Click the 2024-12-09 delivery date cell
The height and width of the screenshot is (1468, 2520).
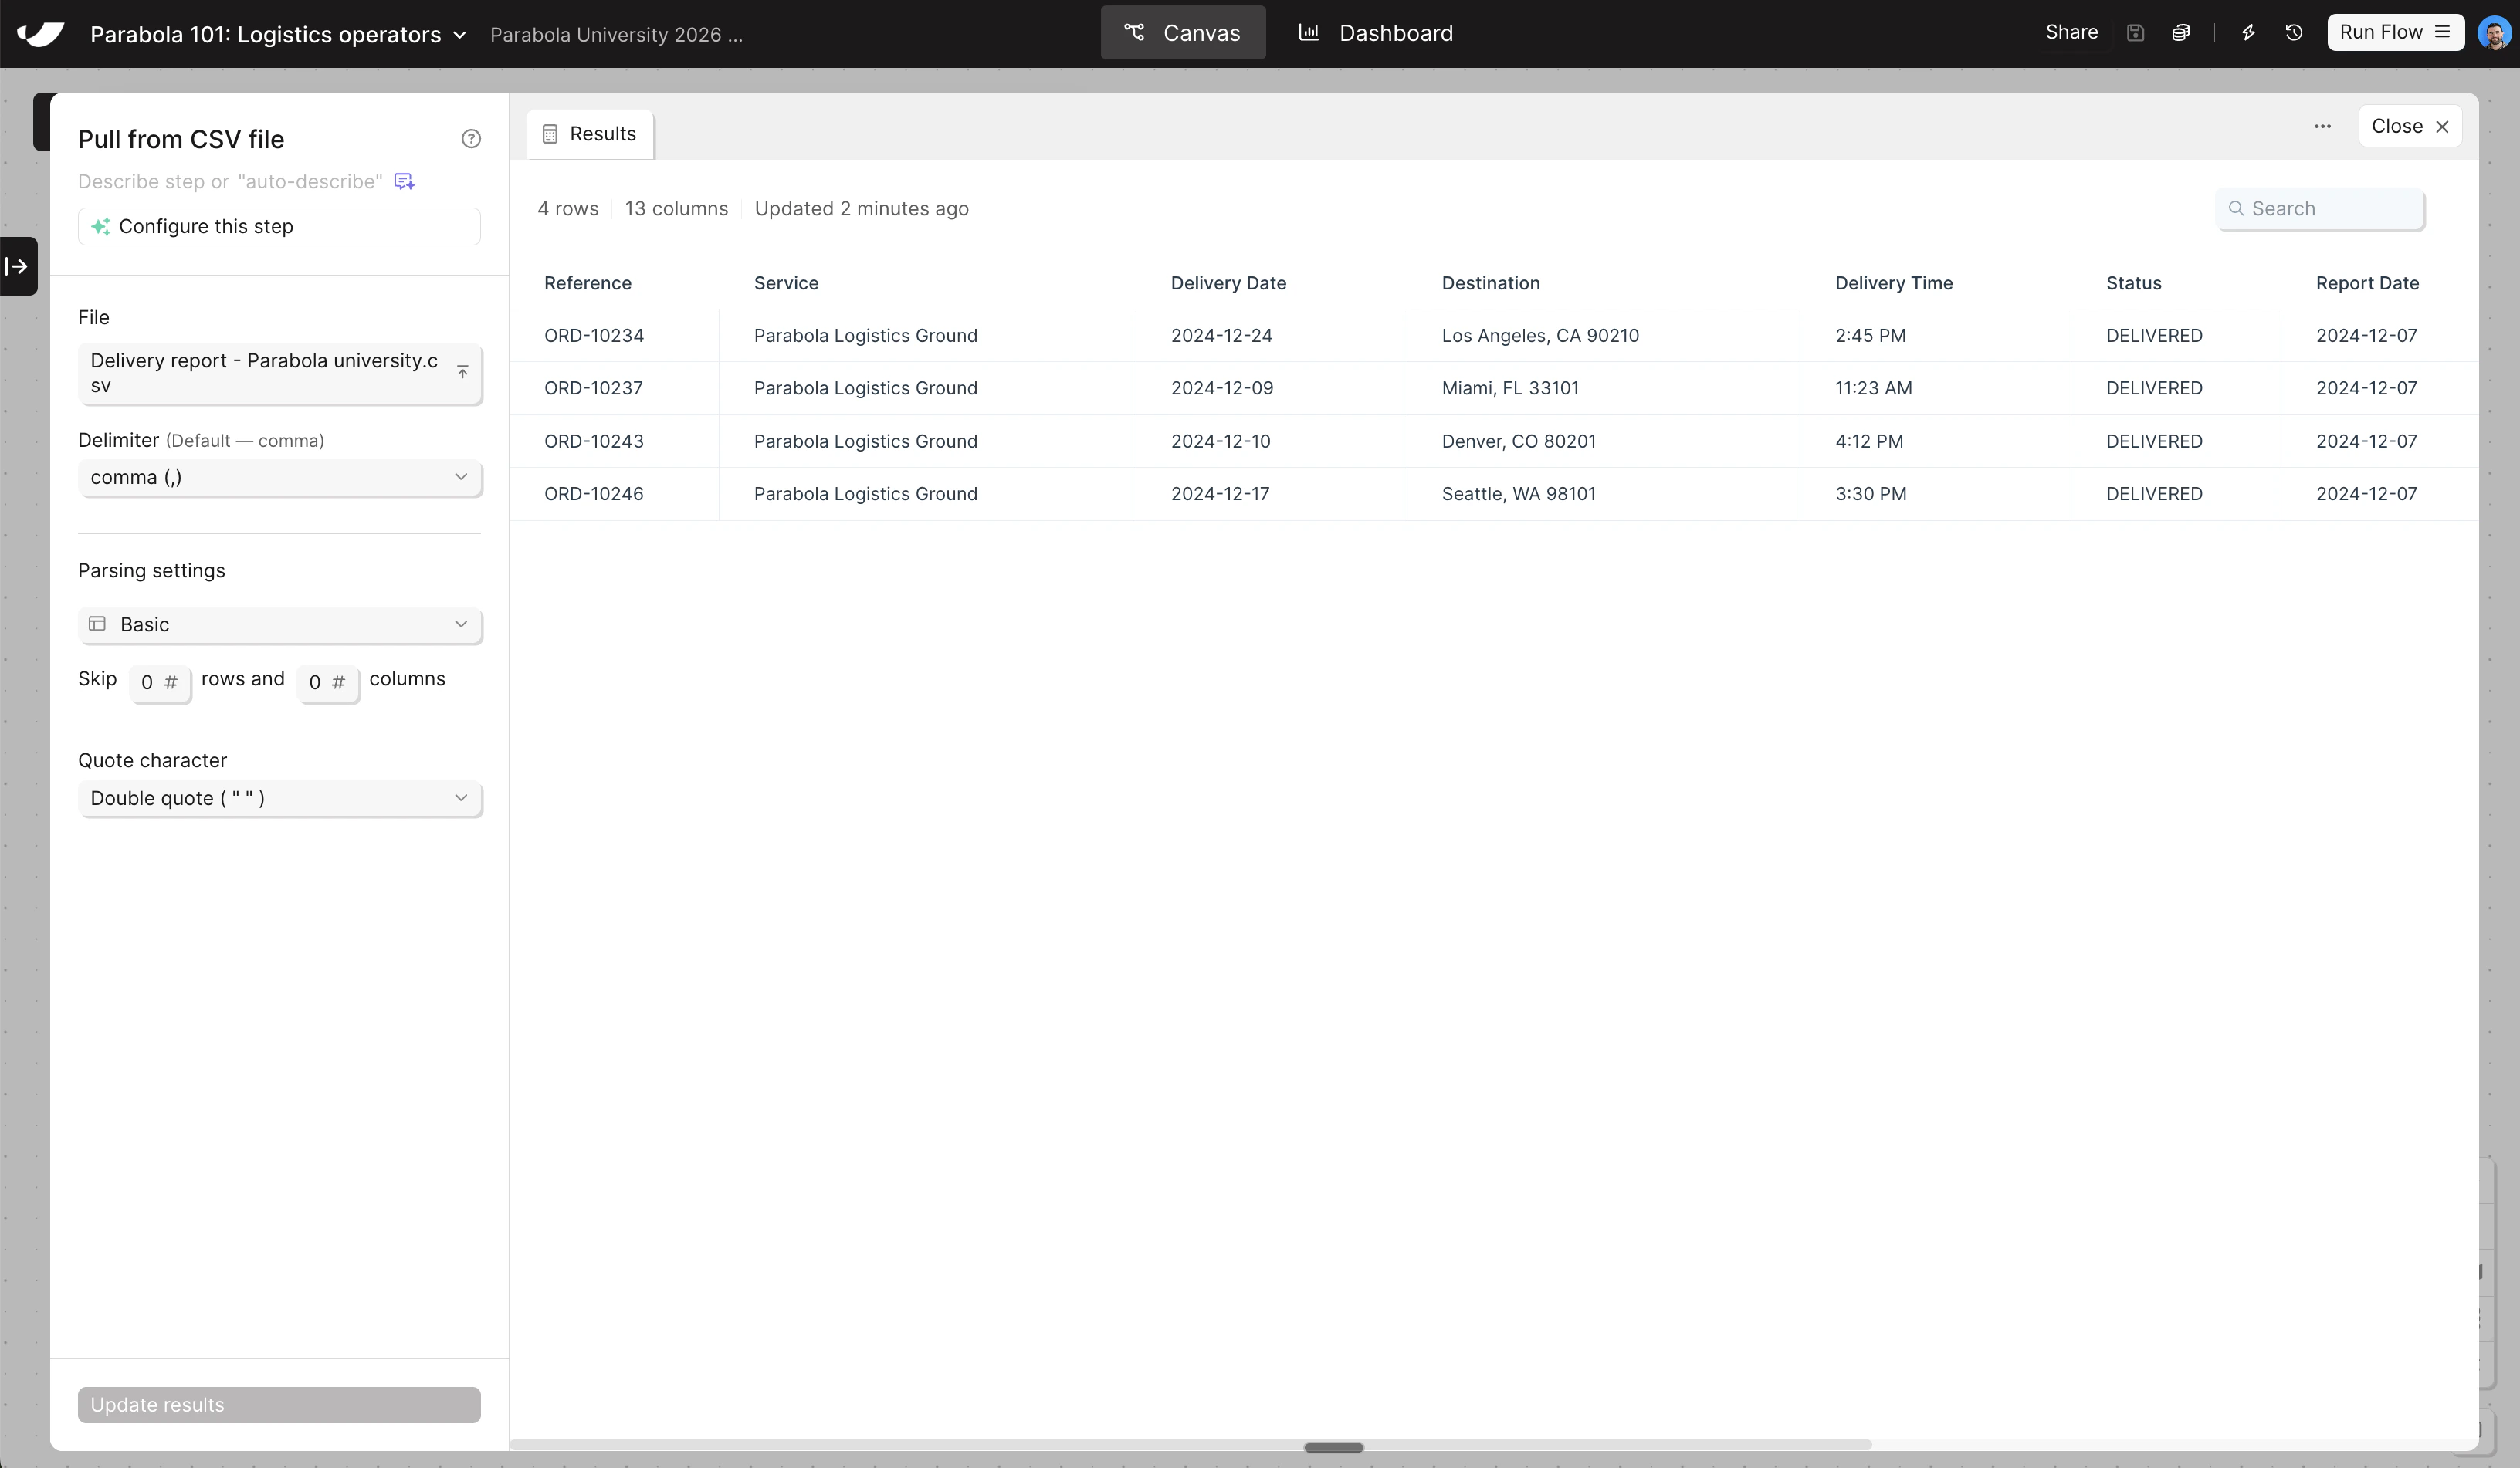pos(1271,388)
